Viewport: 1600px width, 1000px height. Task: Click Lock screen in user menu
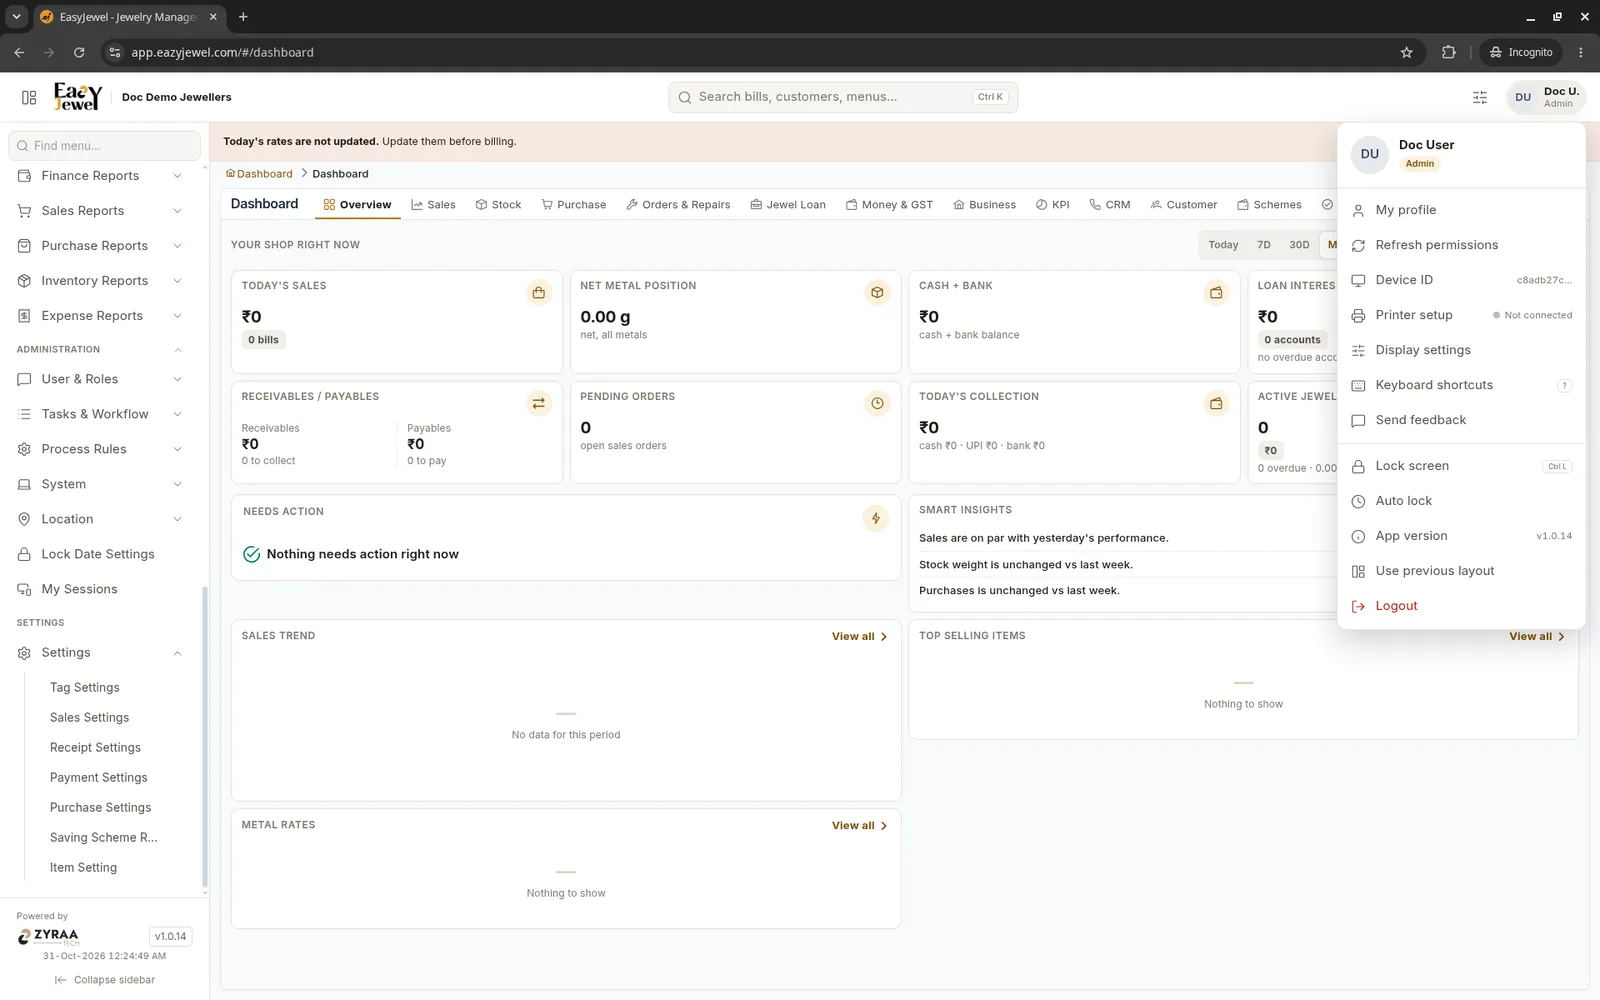point(1461,466)
